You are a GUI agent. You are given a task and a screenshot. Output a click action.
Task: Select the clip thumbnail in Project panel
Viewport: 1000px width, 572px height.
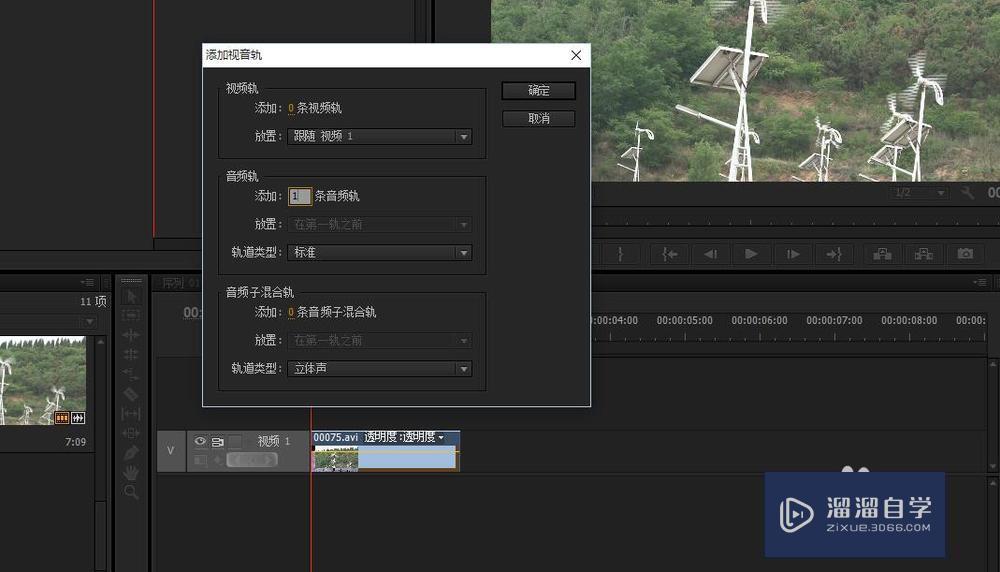point(43,381)
